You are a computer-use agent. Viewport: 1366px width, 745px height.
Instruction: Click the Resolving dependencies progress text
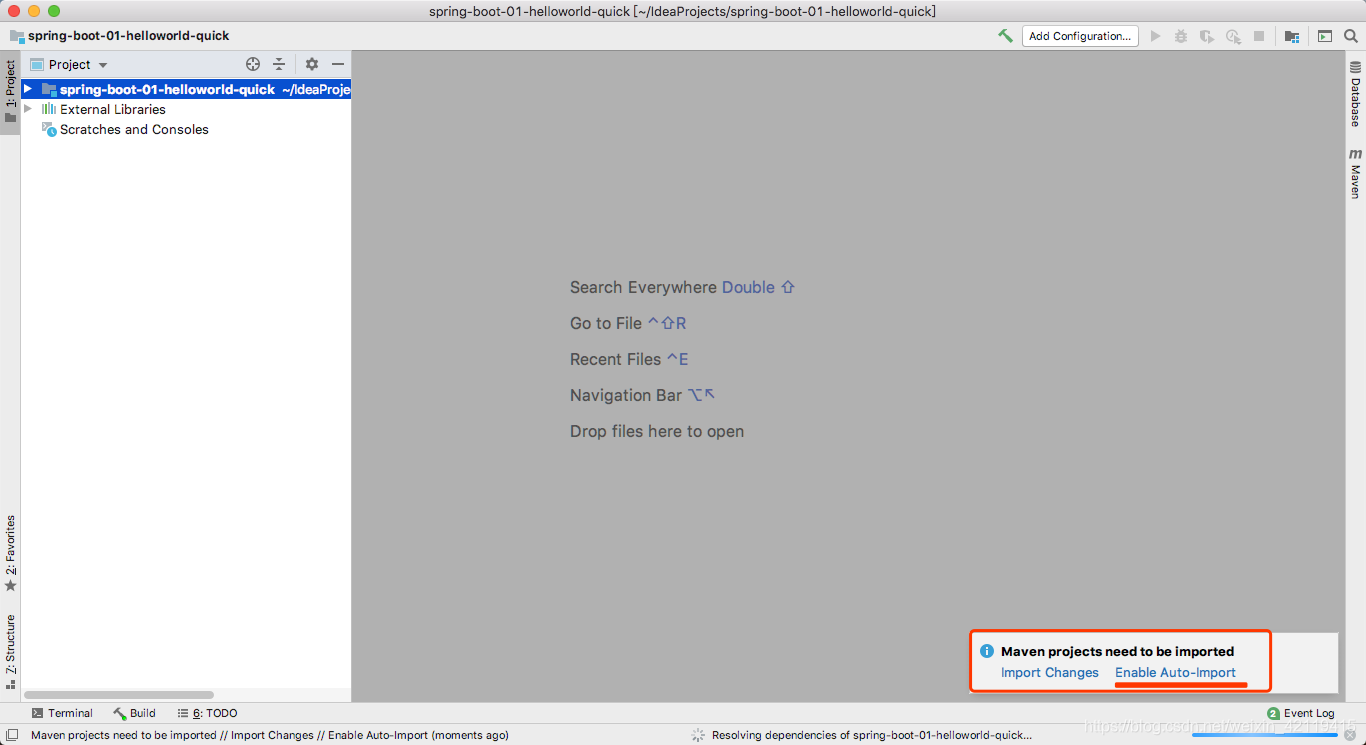click(x=872, y=735)
